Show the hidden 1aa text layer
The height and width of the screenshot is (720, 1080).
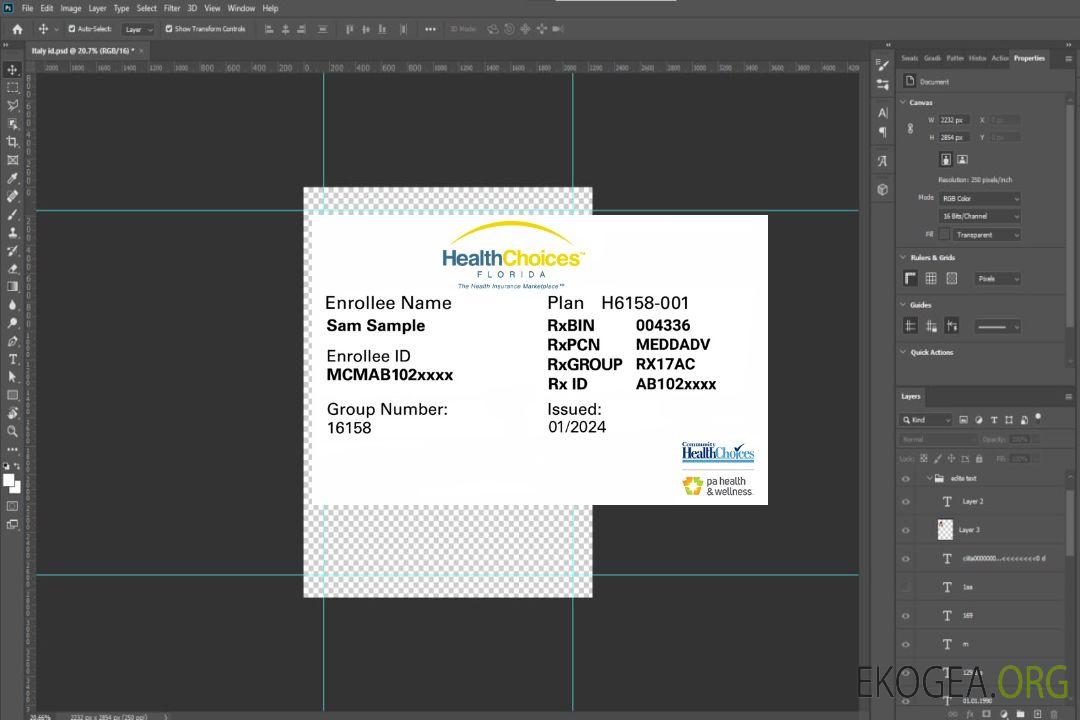tap(906, 587)
